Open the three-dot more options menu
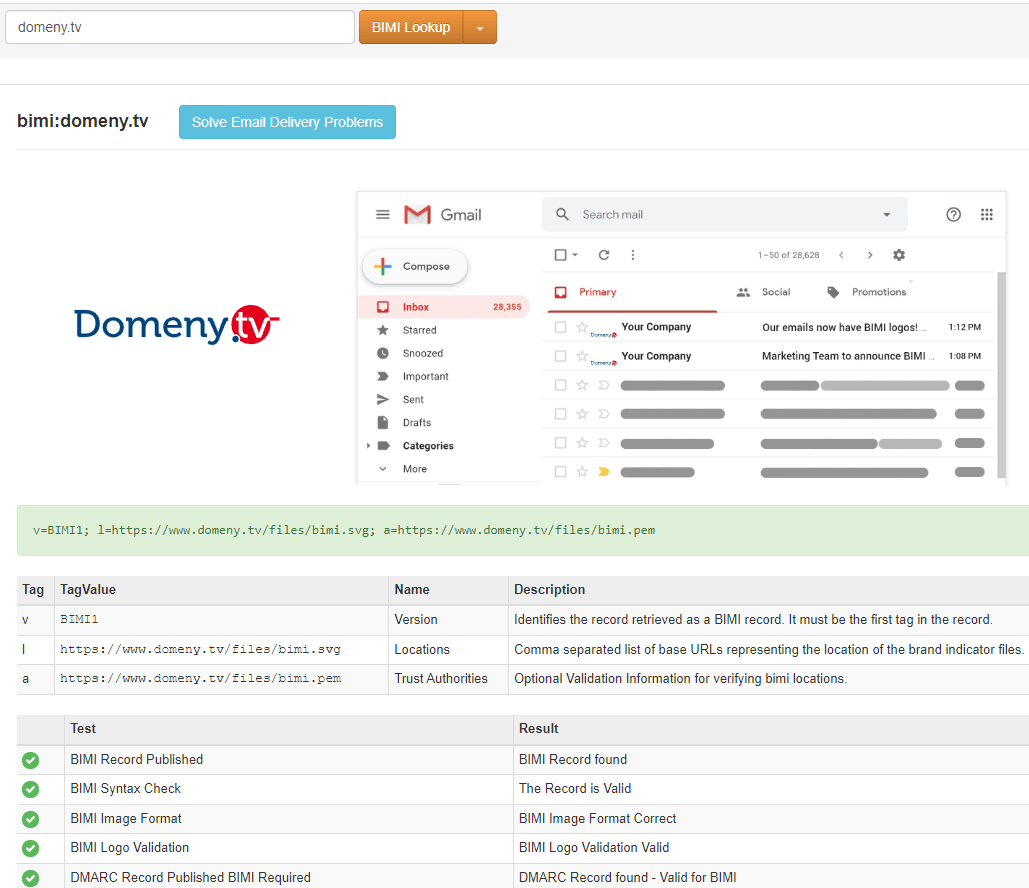The height and width of the screenshot is (888, 1029). pyautogui.click(x=633, y=255)
